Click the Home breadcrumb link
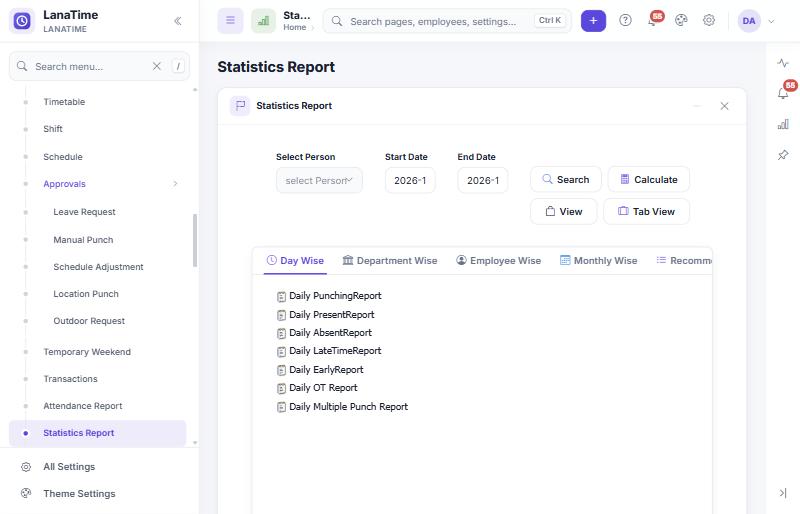 pos(295,28)
